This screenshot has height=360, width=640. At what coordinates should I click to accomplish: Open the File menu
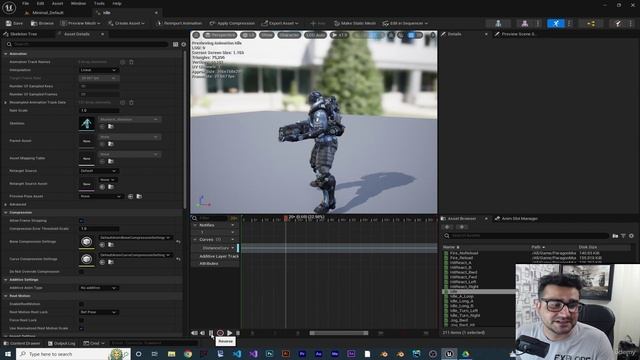(x=25, y=3)
